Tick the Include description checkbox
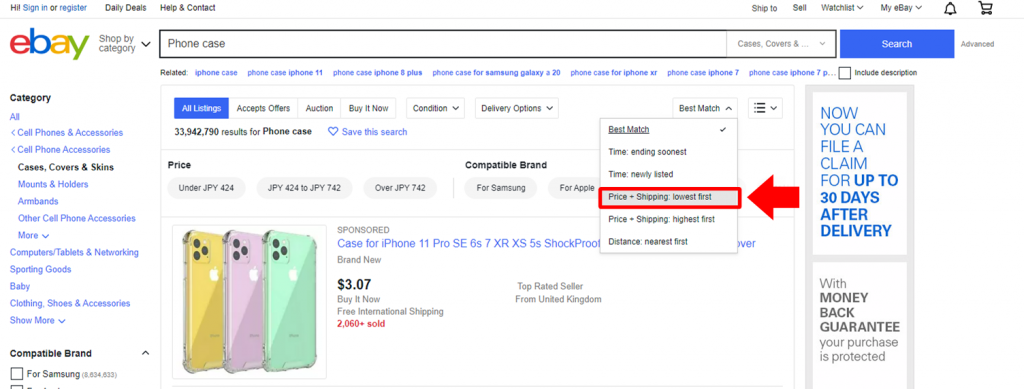 point(844,72)
